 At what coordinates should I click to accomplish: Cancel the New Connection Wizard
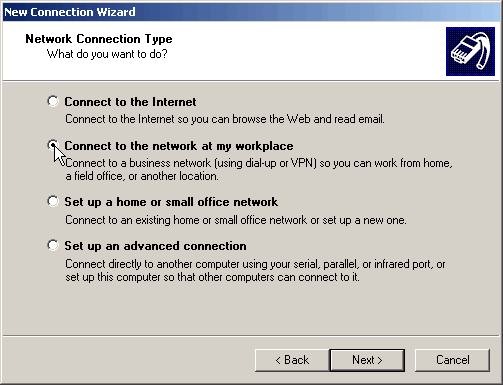(x=452, y=360)
